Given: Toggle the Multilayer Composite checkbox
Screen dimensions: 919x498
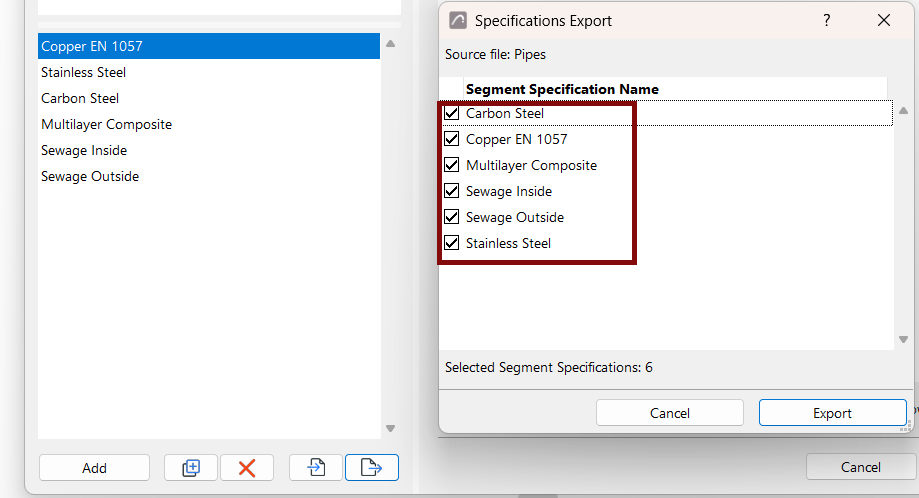Looking at the screenshot, I should tap(451, 165).
